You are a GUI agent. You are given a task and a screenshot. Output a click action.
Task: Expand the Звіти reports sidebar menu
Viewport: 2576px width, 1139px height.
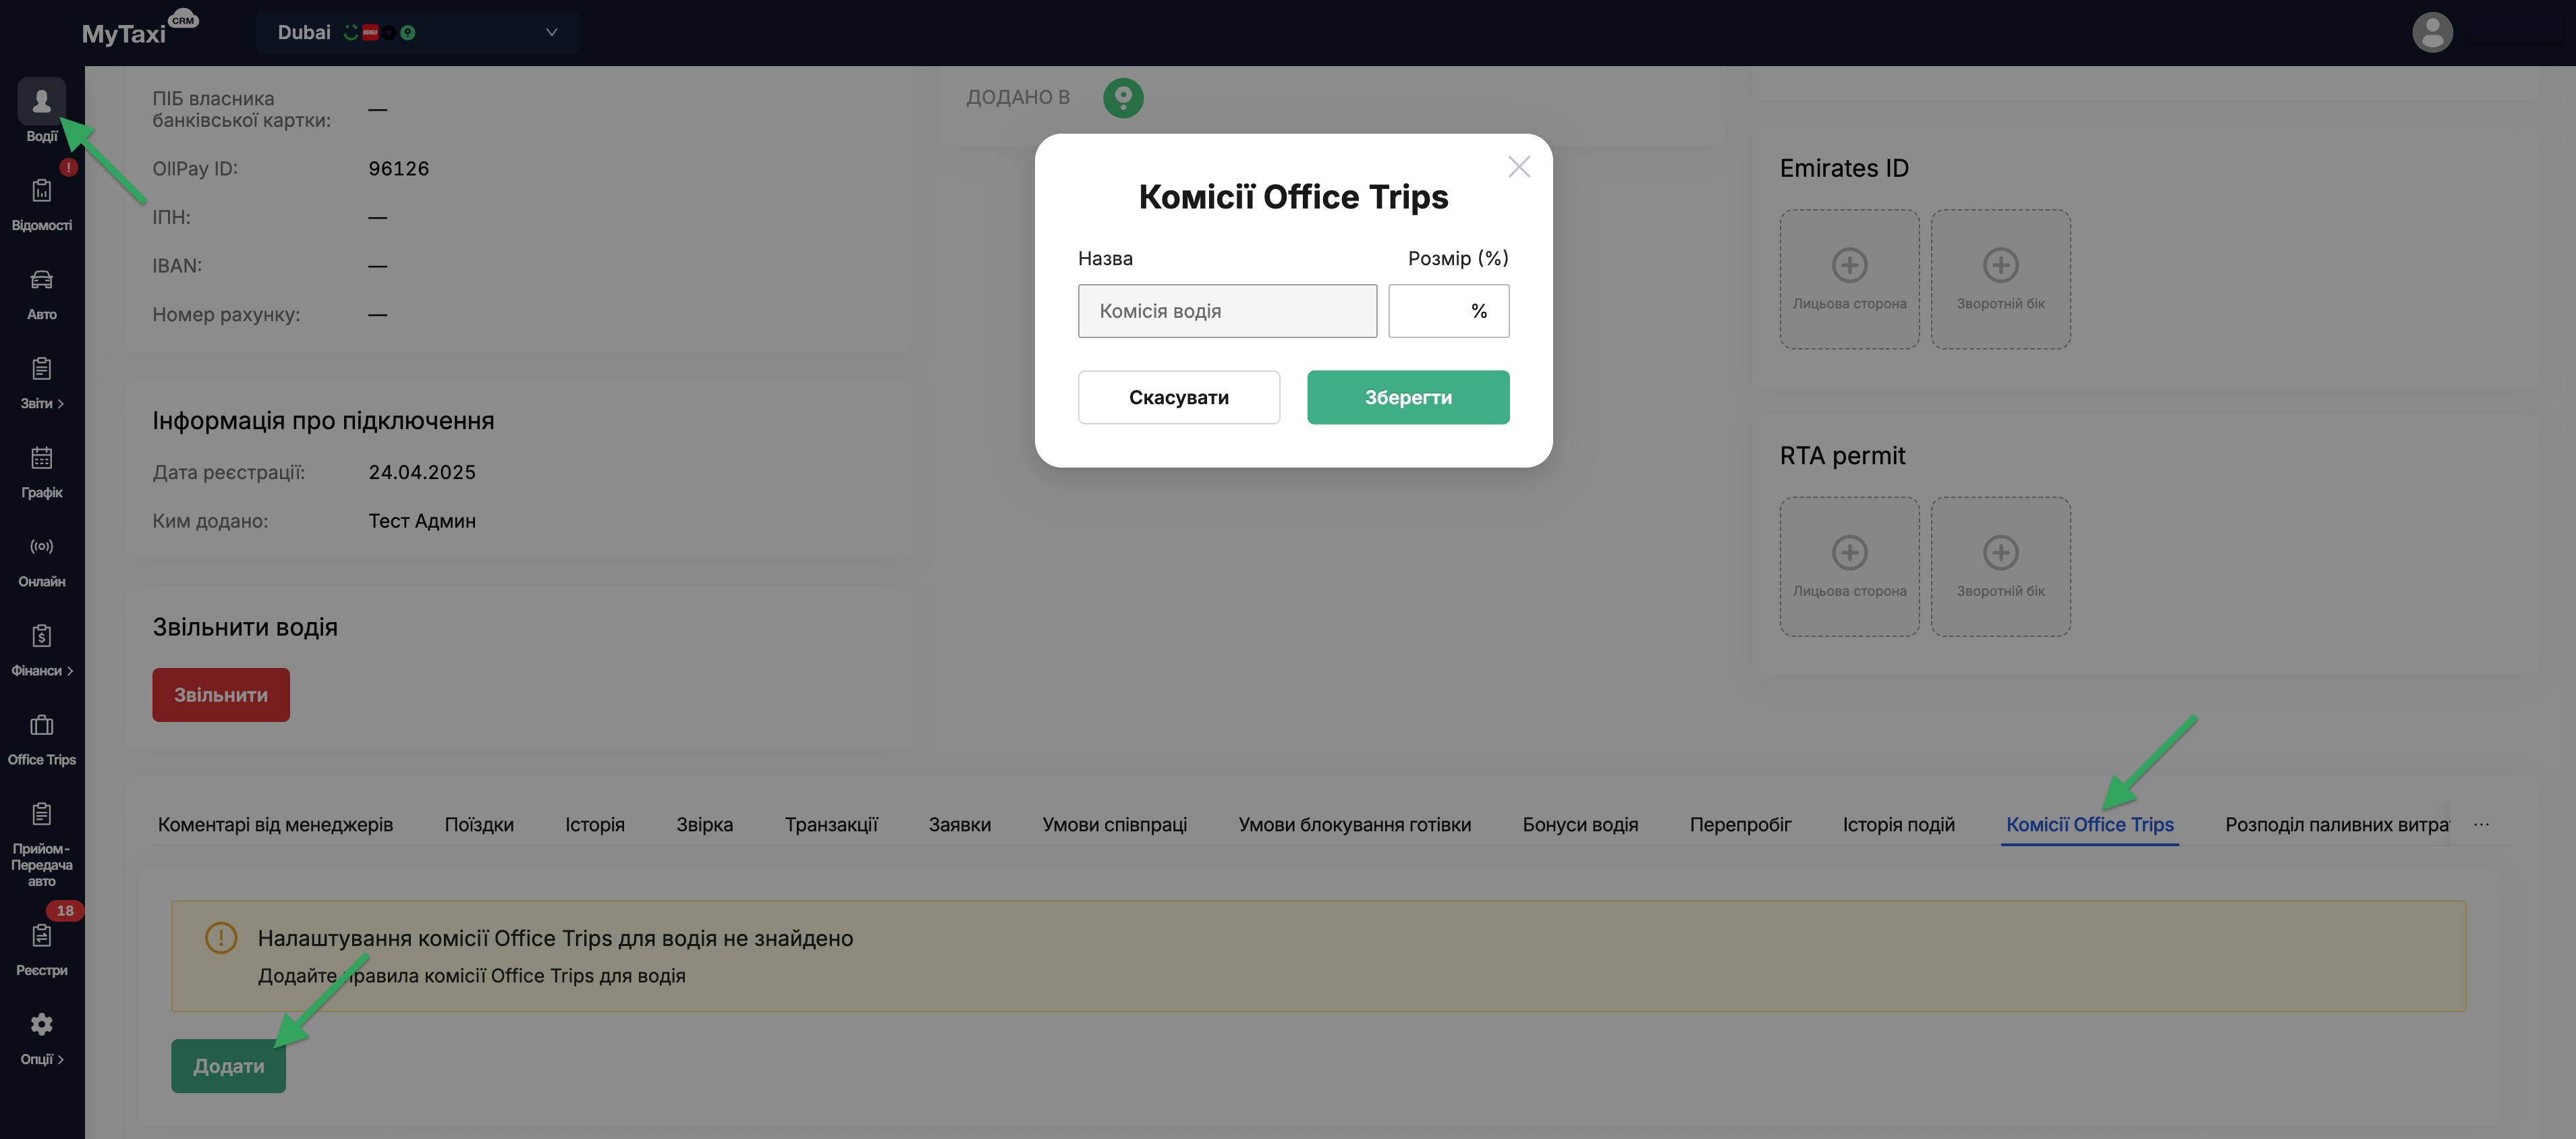[41, 382]
